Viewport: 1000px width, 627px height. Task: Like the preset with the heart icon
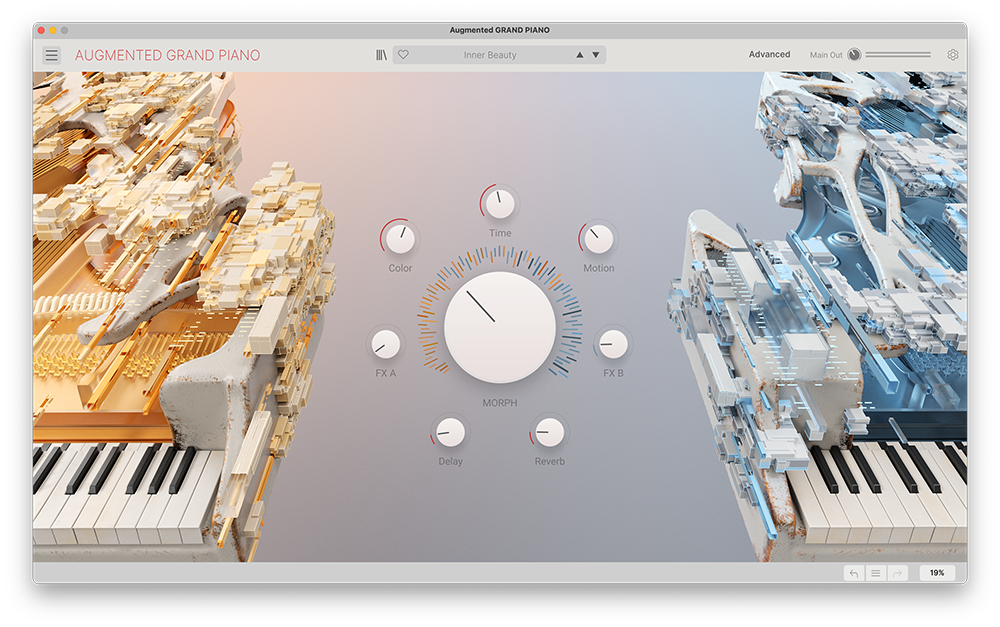[403, 55]
